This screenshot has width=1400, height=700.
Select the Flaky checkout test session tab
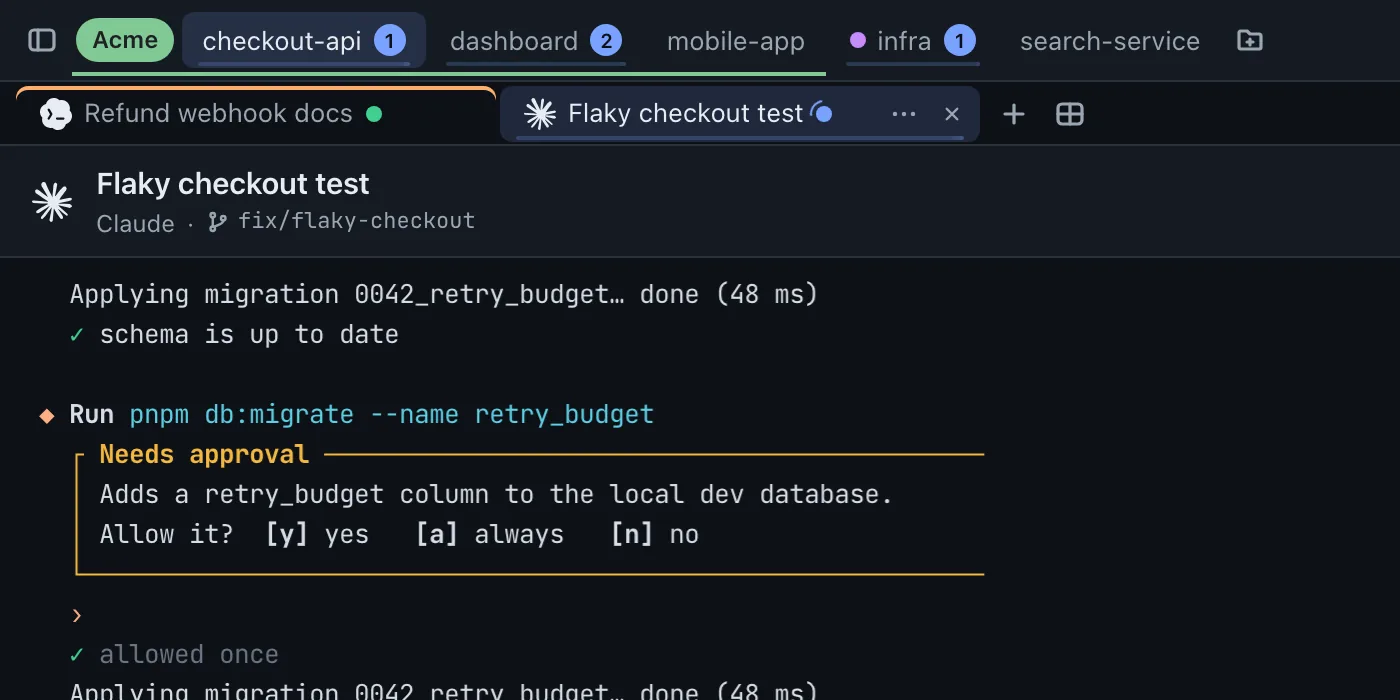tap(740, 114)
